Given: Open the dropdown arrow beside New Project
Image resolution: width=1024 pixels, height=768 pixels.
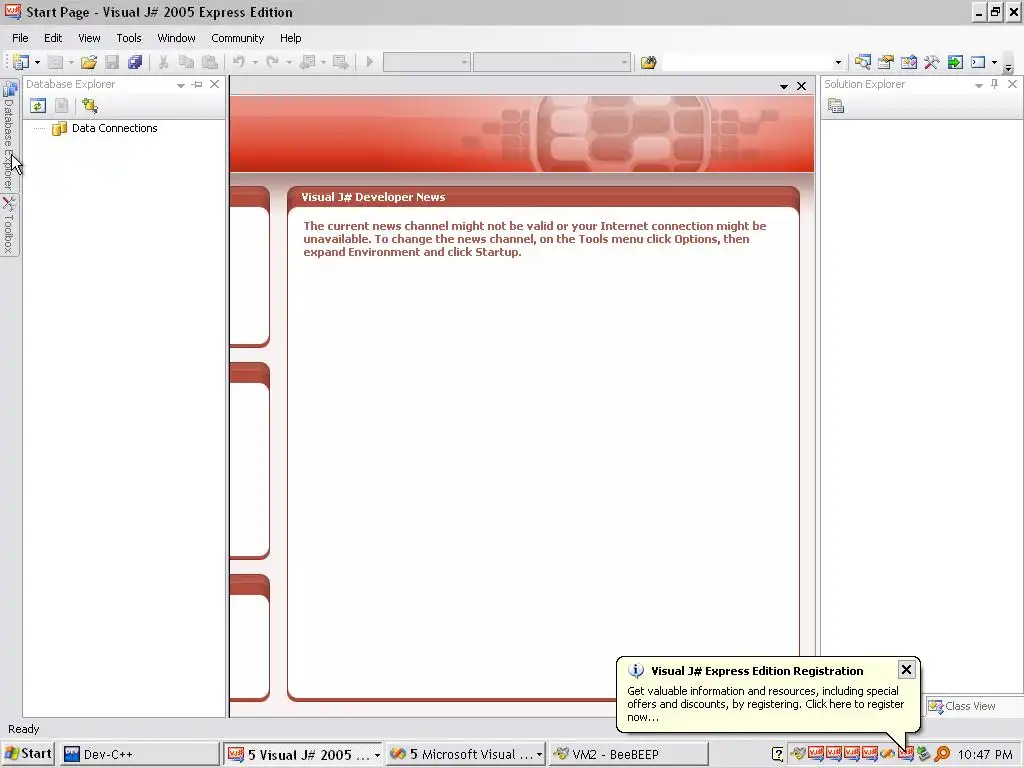Looking at the screenshot, I should (x=37, y=62).
